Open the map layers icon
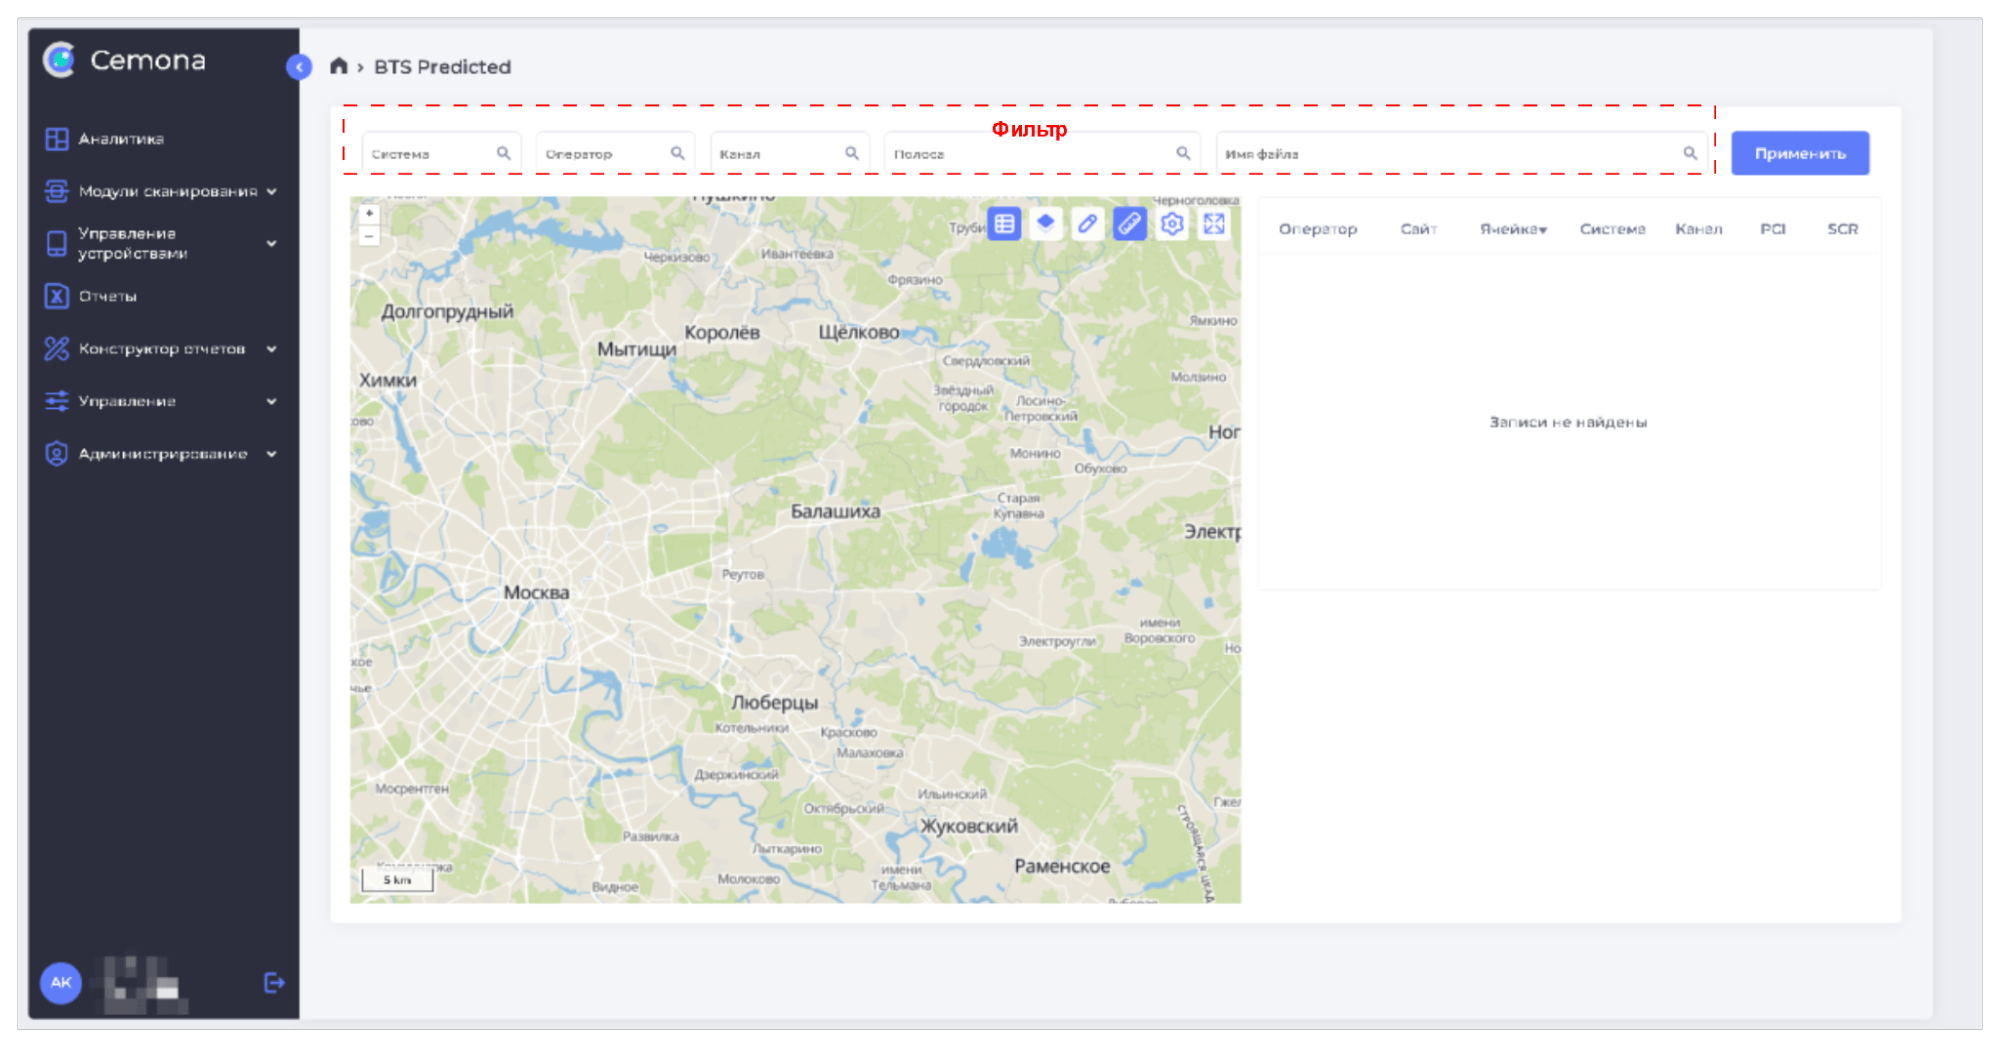Image resolution: width=1999 pixels, height=1046 pixels. point(1046,224)
